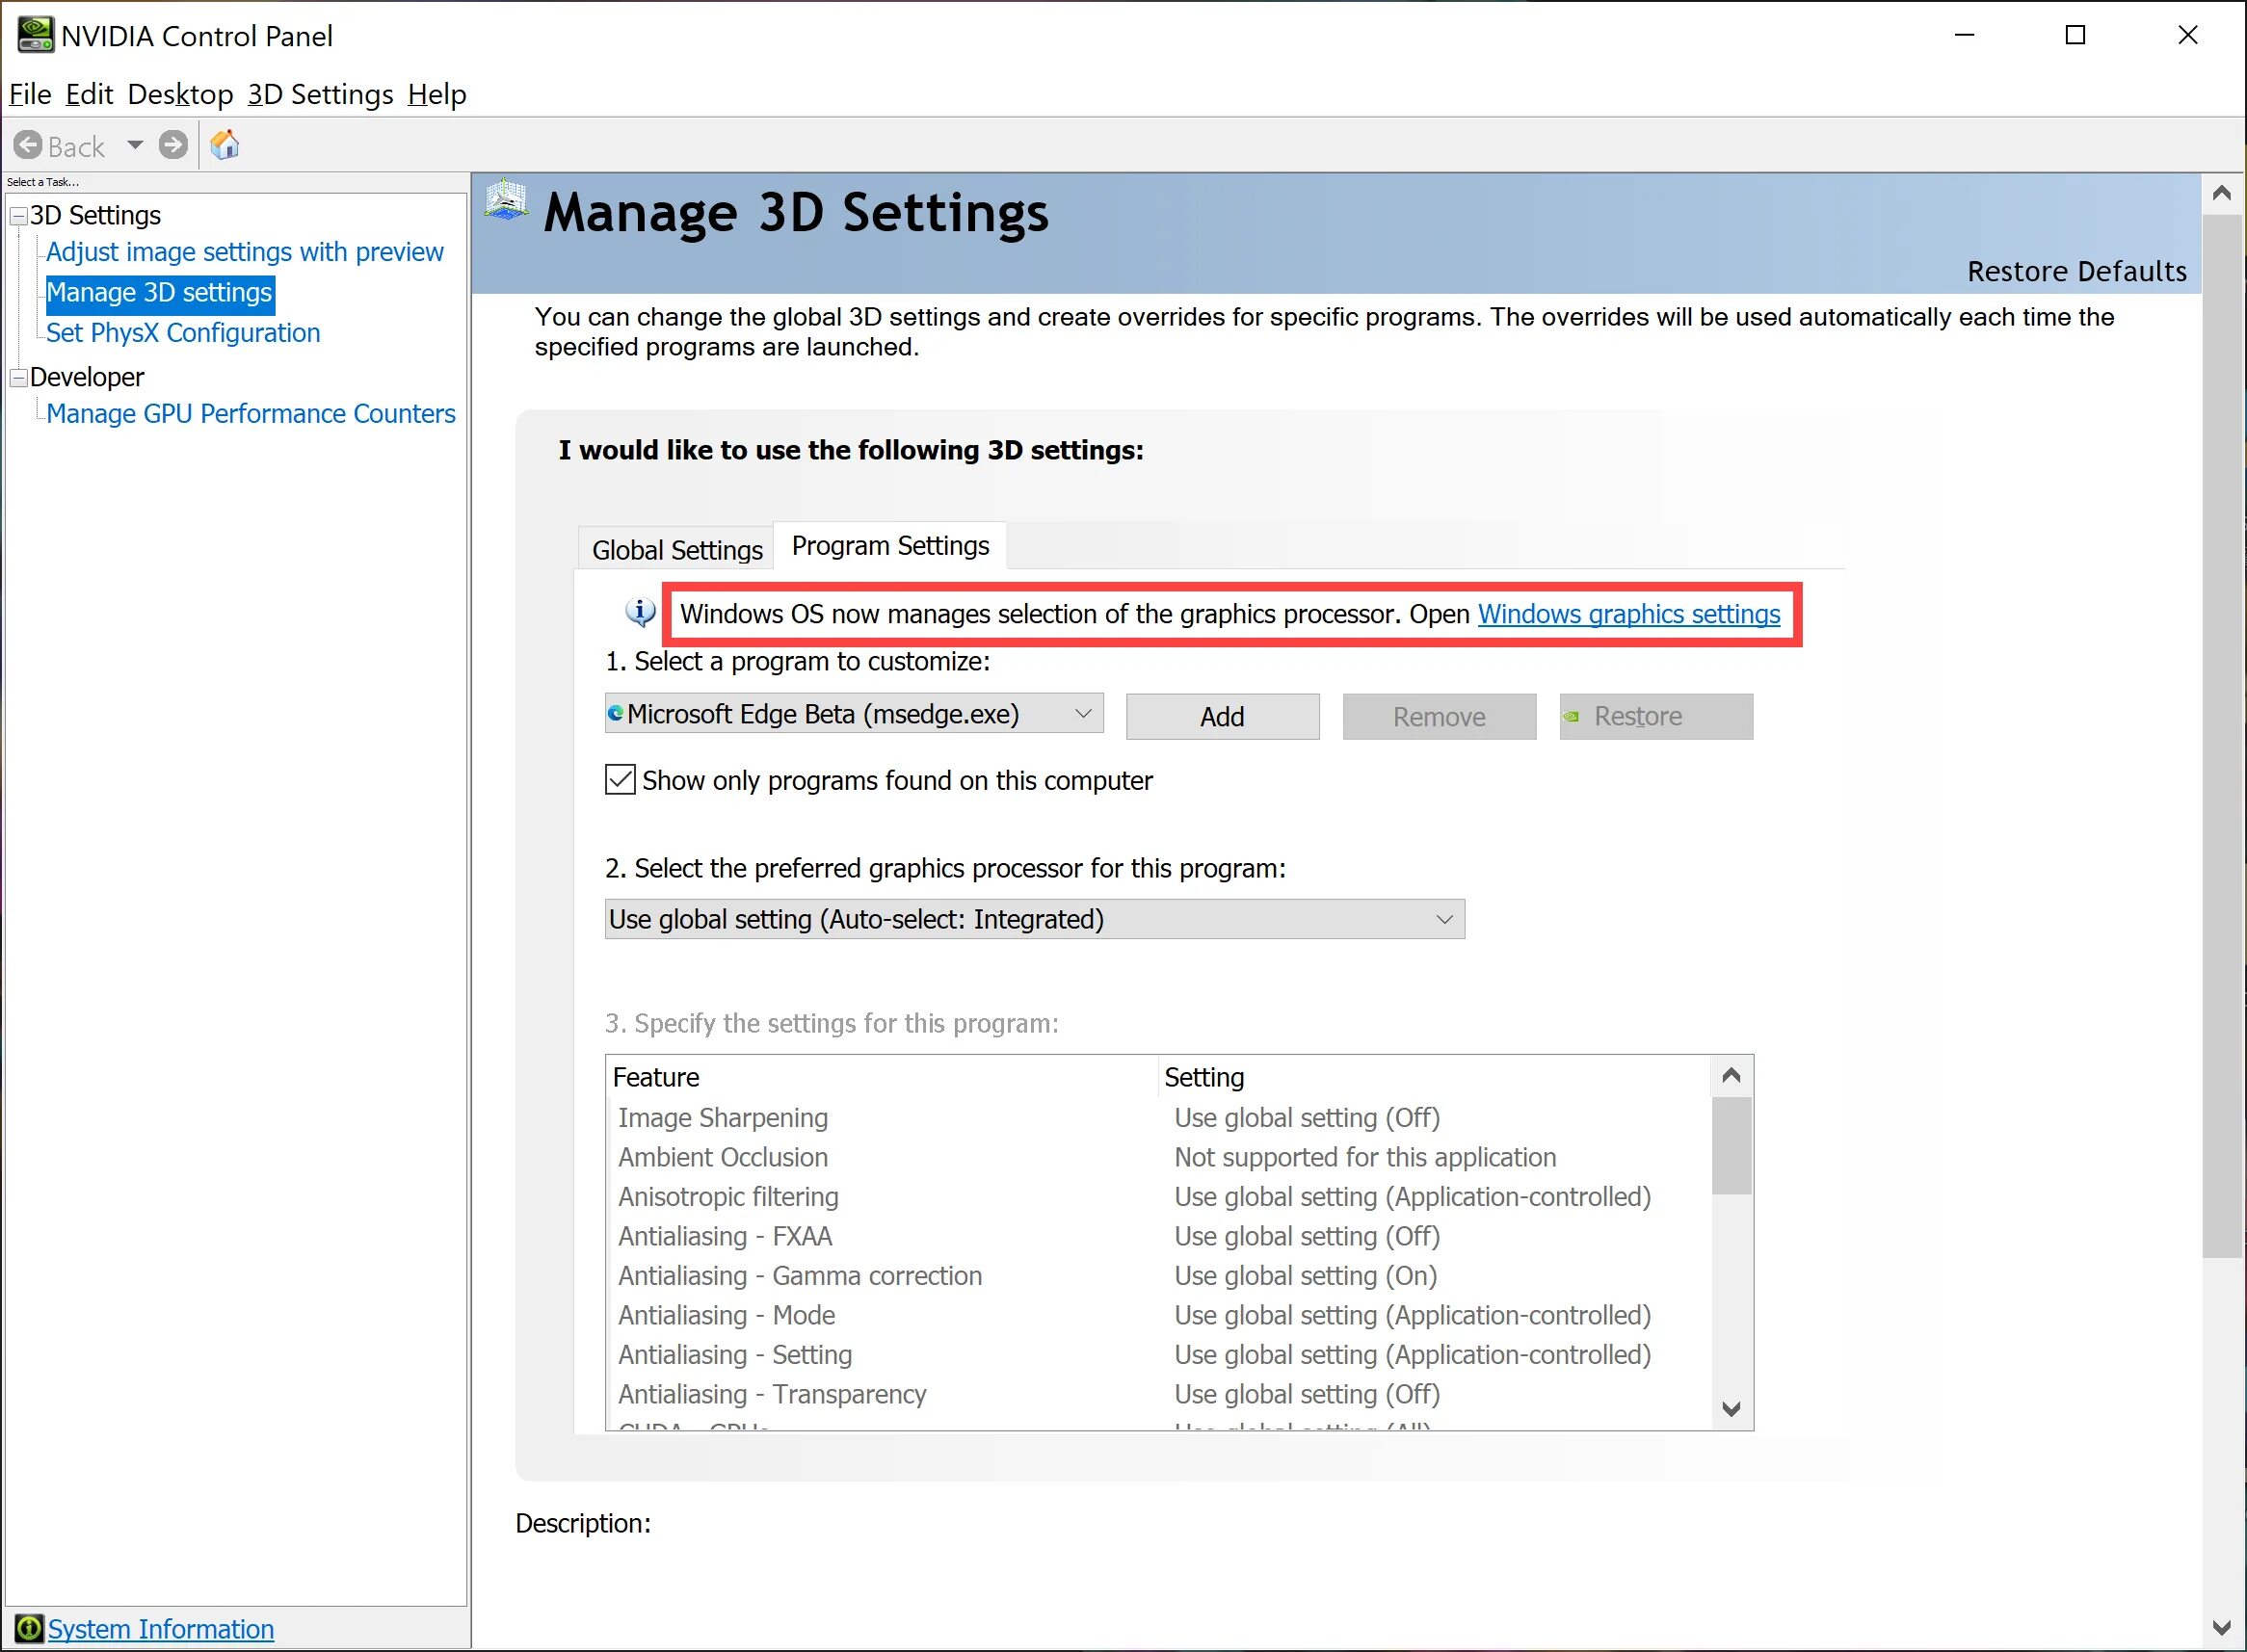Click the info icon beside Windows OS message

tap(640, 611)
